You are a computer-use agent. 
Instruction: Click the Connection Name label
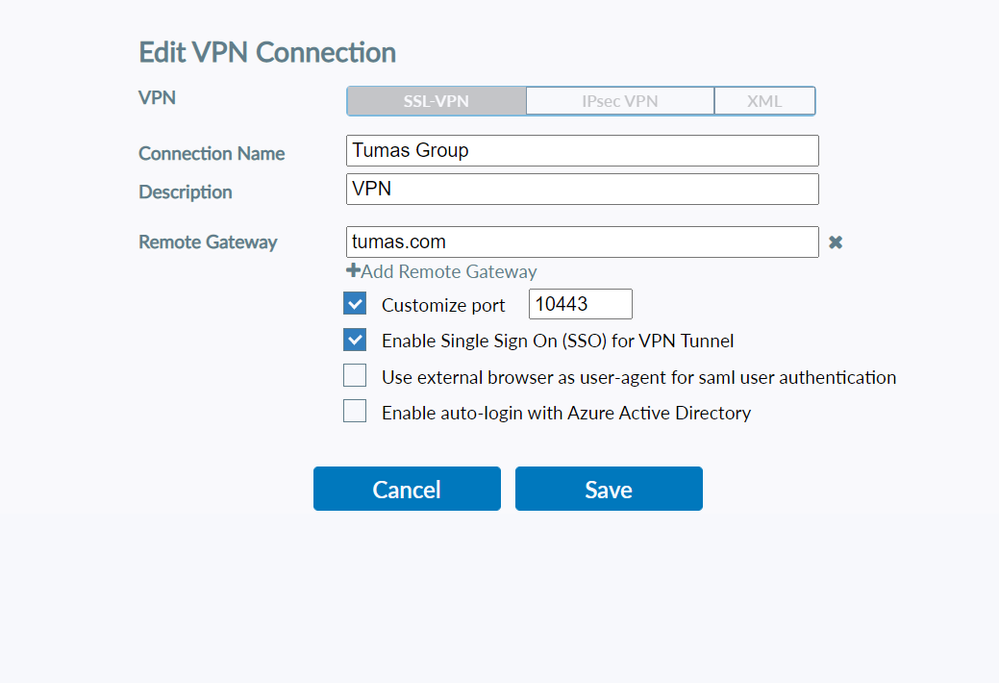click(211, 154)
